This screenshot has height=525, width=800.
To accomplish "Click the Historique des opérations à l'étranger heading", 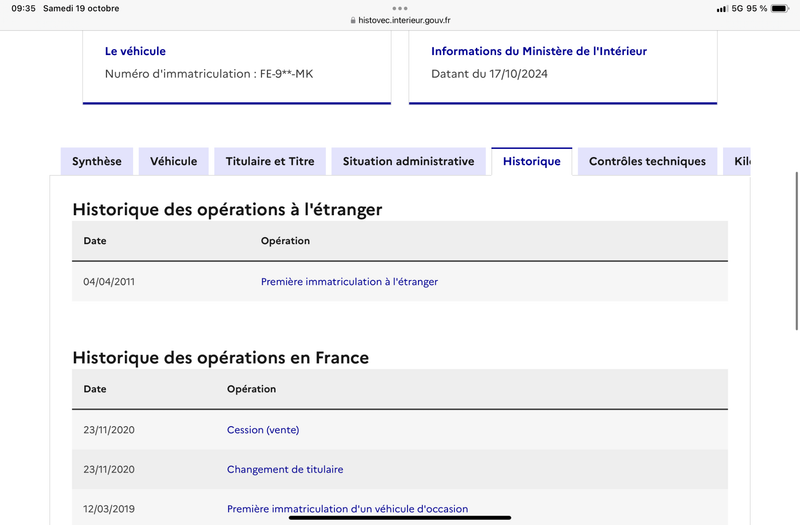I will tap(228, 210).
